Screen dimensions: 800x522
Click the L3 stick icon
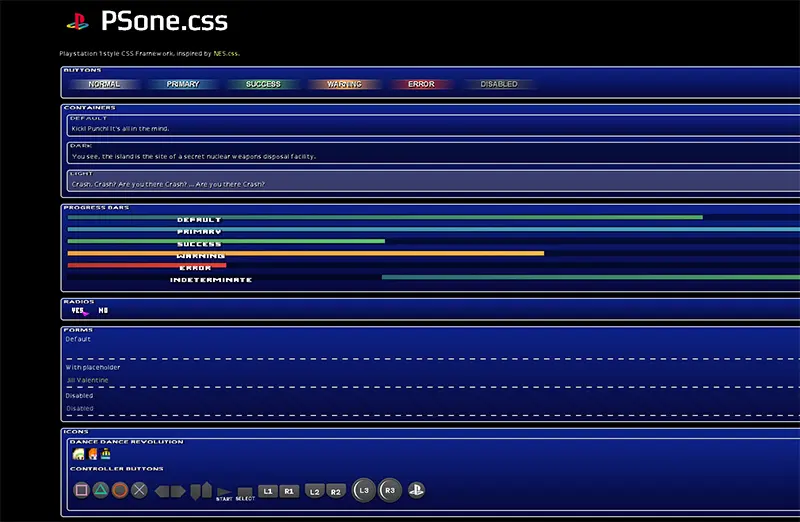click(x=364, y=490)
